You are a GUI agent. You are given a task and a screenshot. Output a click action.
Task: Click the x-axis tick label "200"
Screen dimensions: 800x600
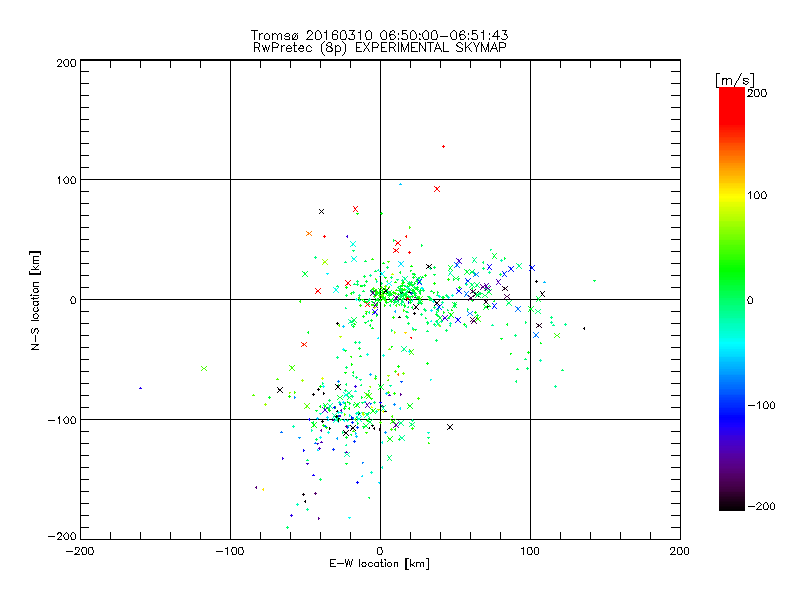(x=680, y=551)
